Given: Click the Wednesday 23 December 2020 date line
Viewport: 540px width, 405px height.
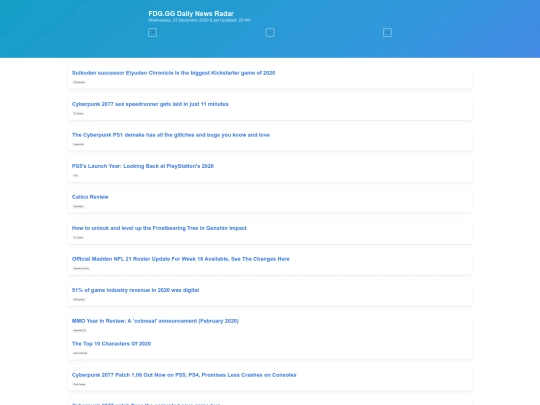Looking at the screenshot, I should pyautogui.click(x=199, y=20).
